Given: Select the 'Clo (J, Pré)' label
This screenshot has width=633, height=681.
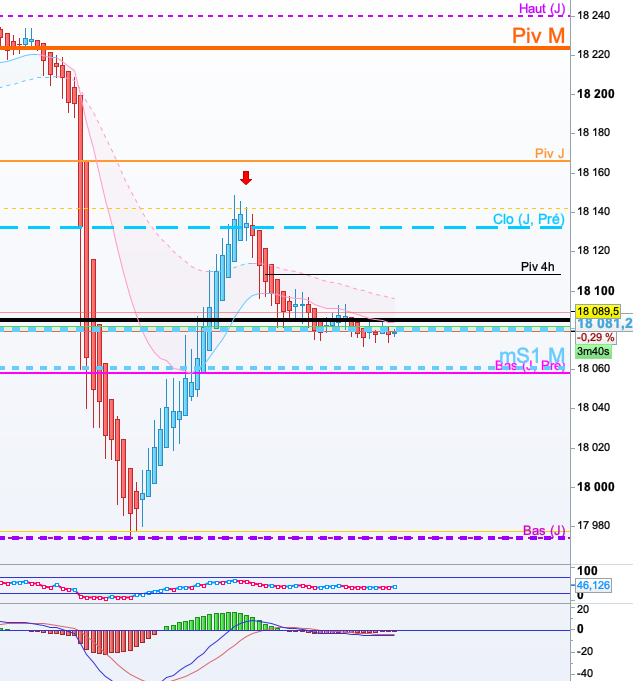Looking at the screenshot, I should 529,219.
